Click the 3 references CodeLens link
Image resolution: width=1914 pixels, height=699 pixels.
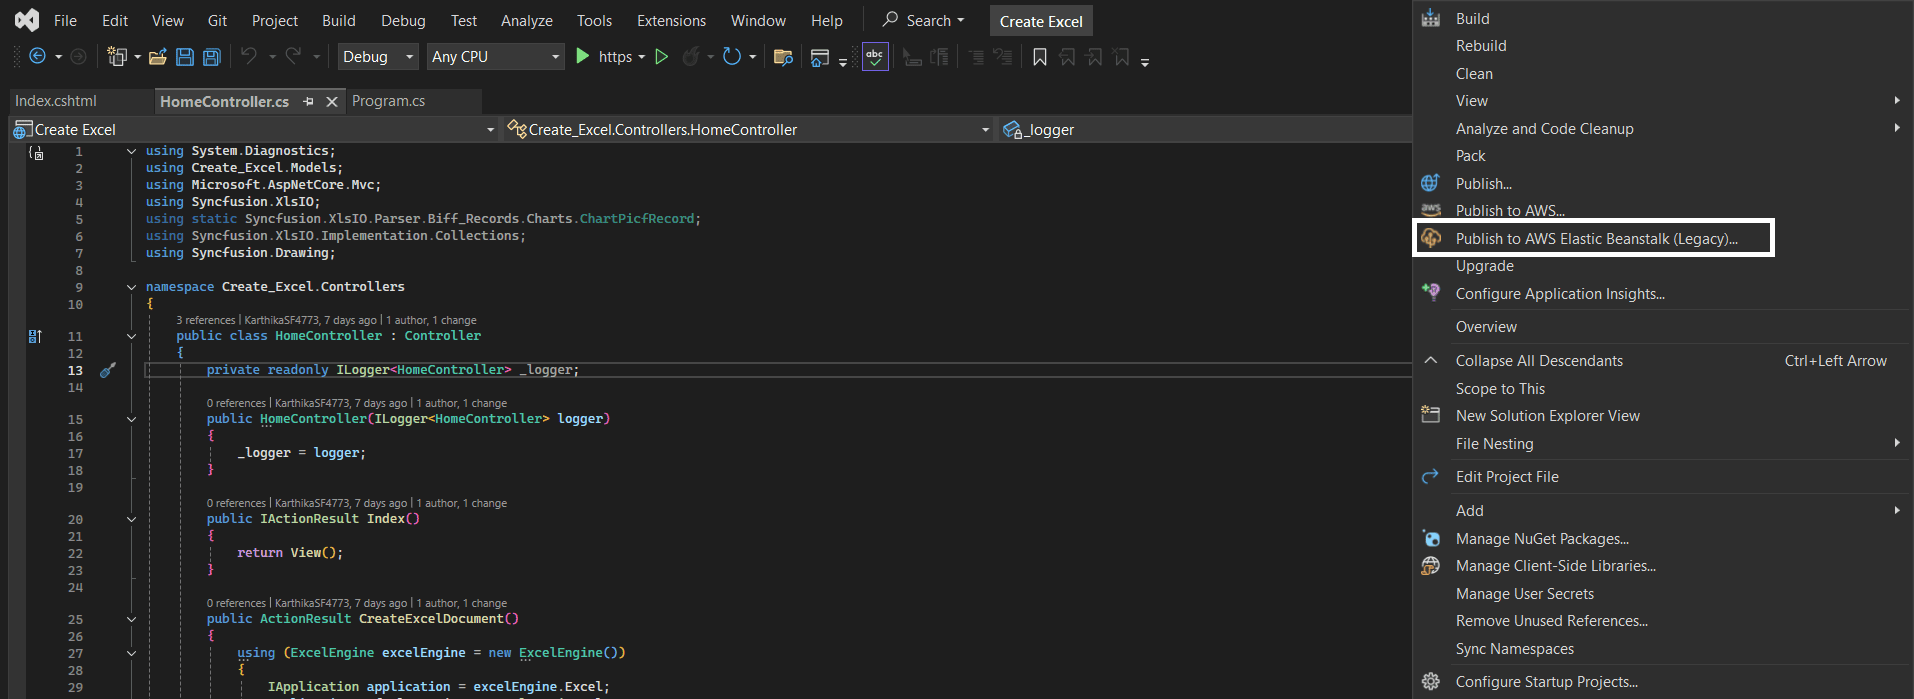click(x=206, y=320)
